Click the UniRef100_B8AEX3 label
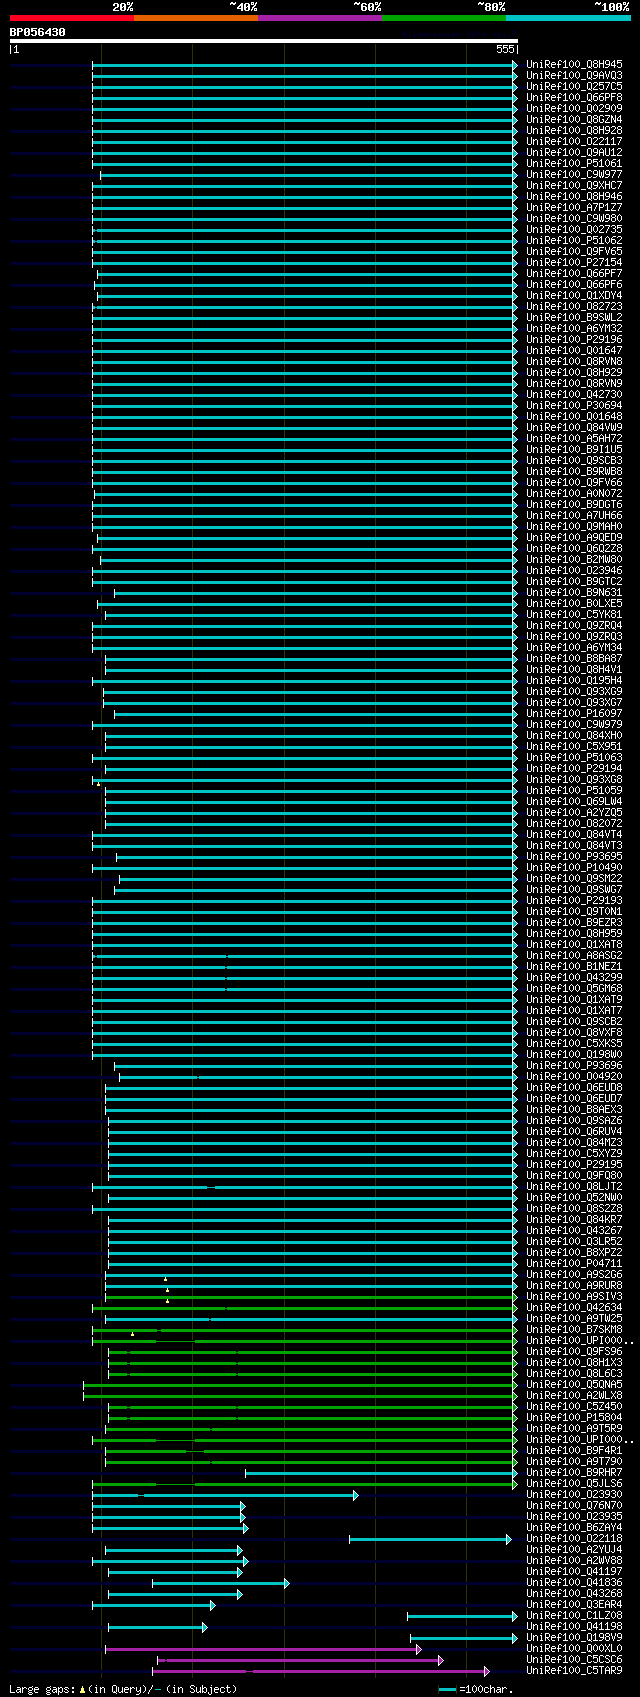Viewport: 640px width, 1697px height. [x=574, y=1110]
